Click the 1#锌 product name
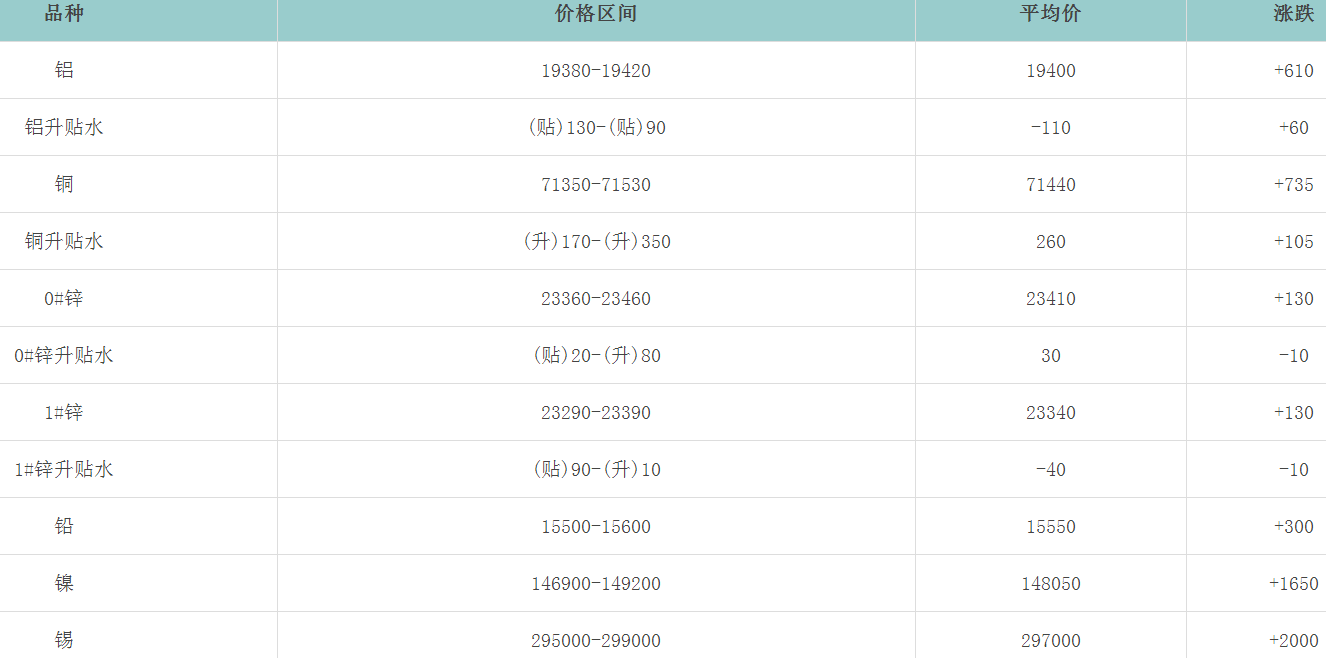The height and width of the screenshot is (658, 1326). tap(64, 413)
